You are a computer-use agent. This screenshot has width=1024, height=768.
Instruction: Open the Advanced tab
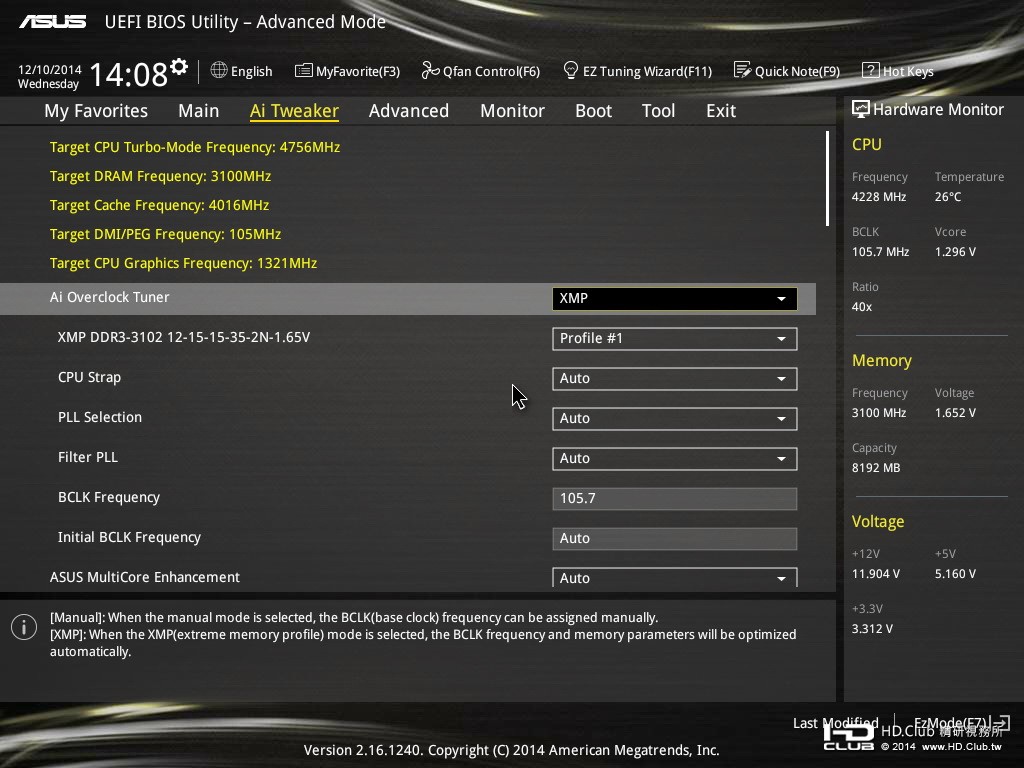[409, 111]
